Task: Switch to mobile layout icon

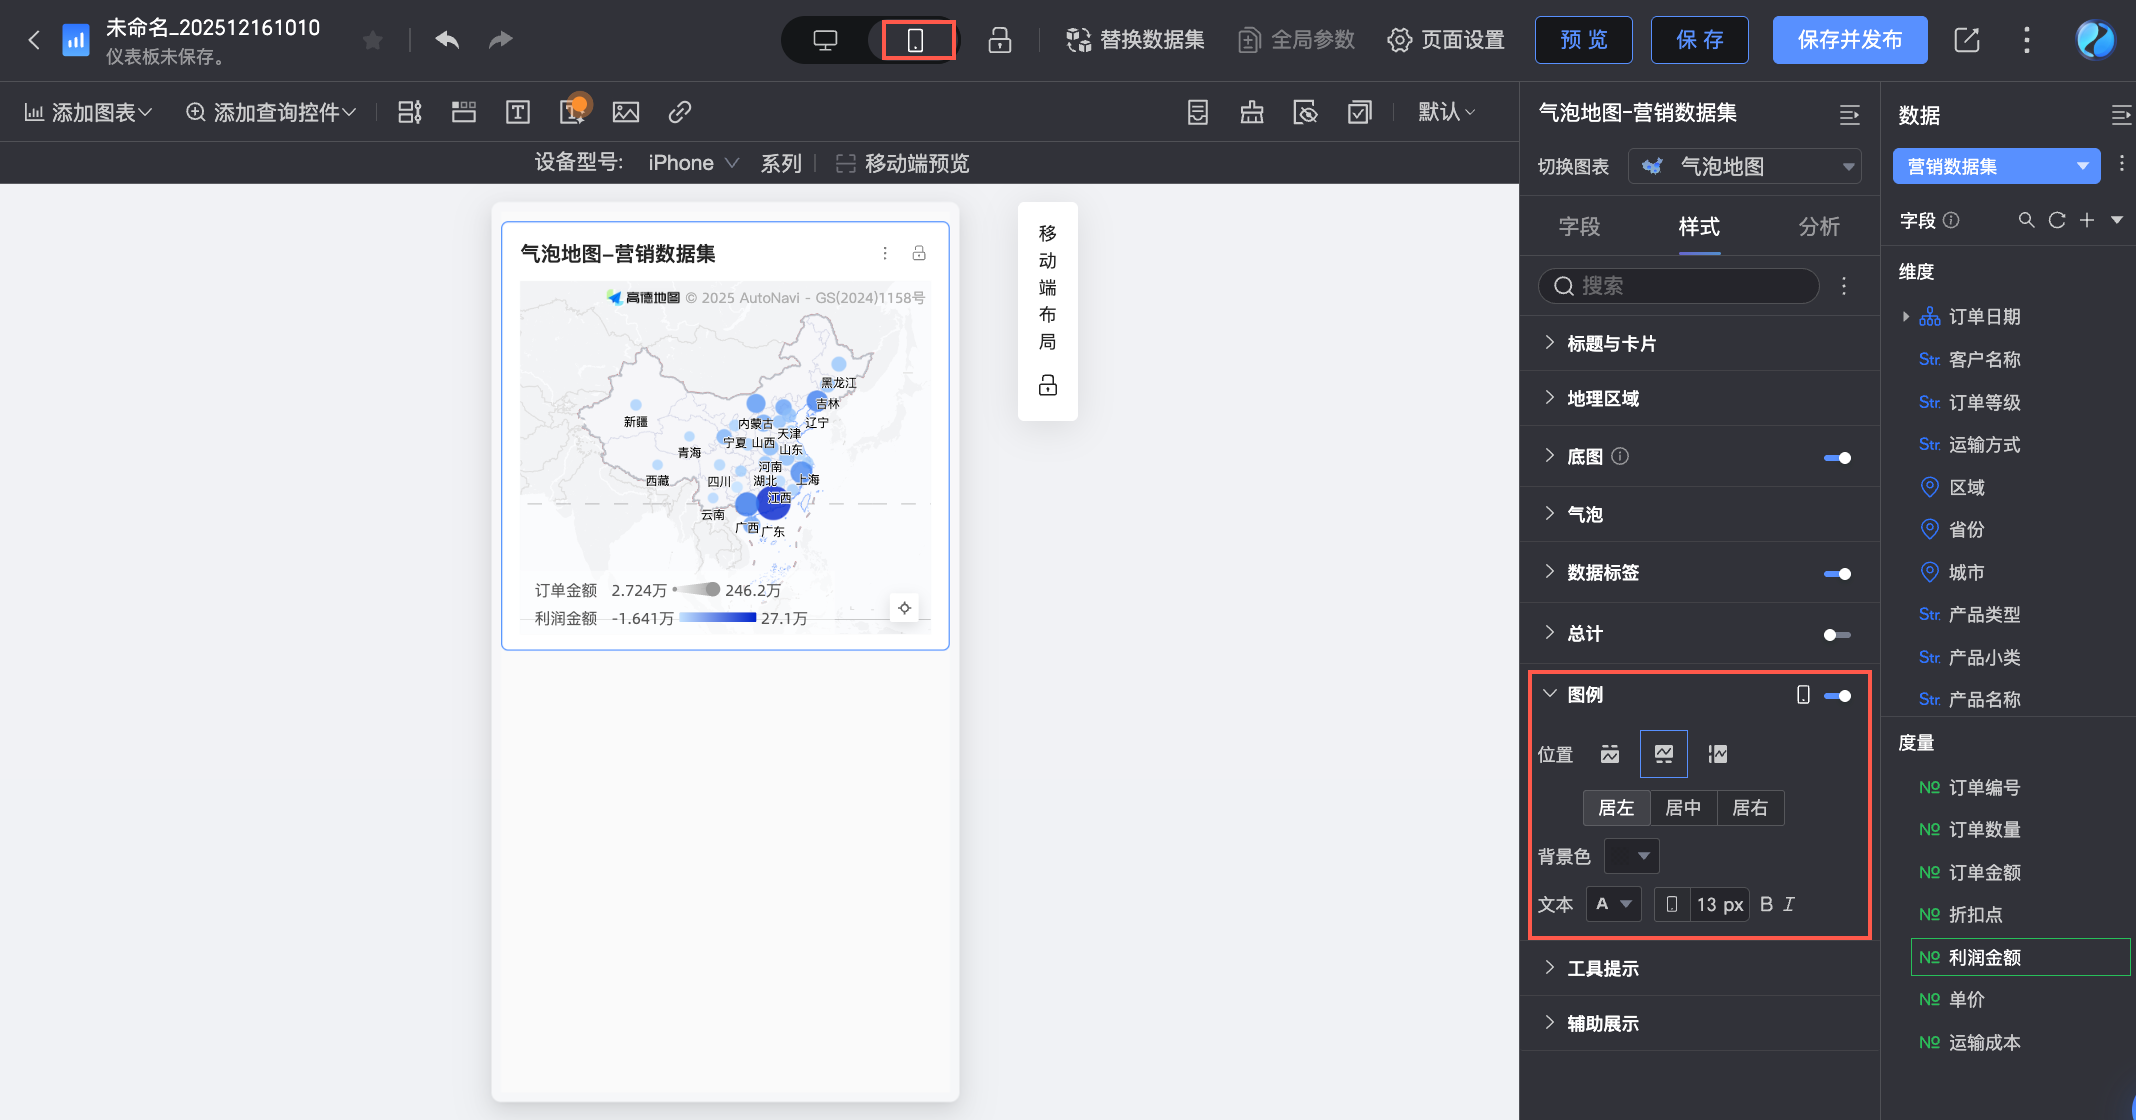Action: [x=915, y=40]
